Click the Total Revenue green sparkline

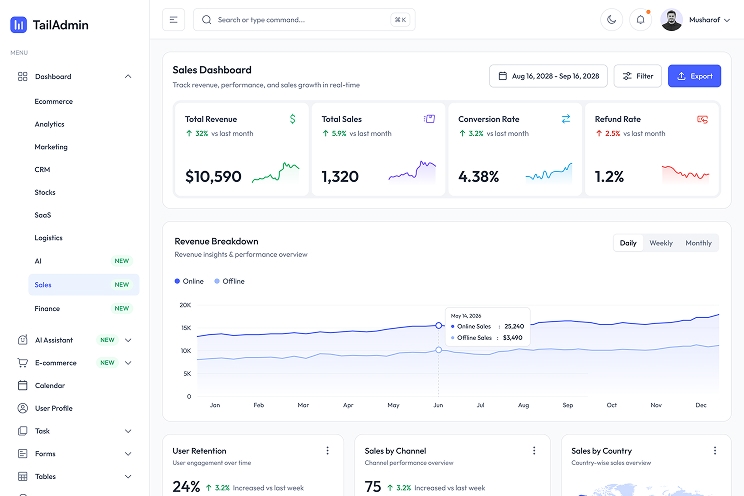tap(276, 173)
